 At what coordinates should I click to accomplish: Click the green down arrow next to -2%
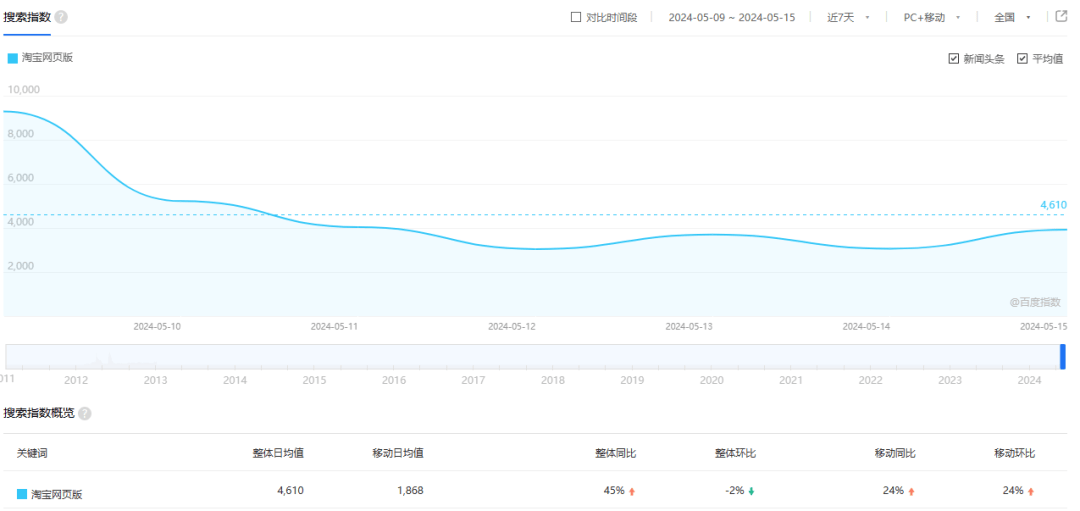(x=751, y=492)
